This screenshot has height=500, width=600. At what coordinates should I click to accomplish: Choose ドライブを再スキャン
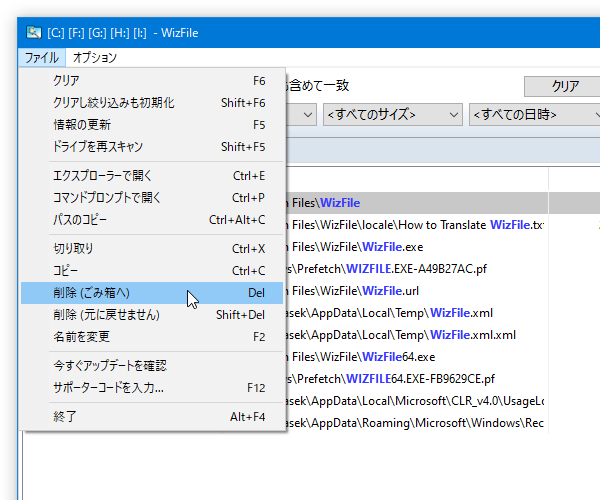152,147
